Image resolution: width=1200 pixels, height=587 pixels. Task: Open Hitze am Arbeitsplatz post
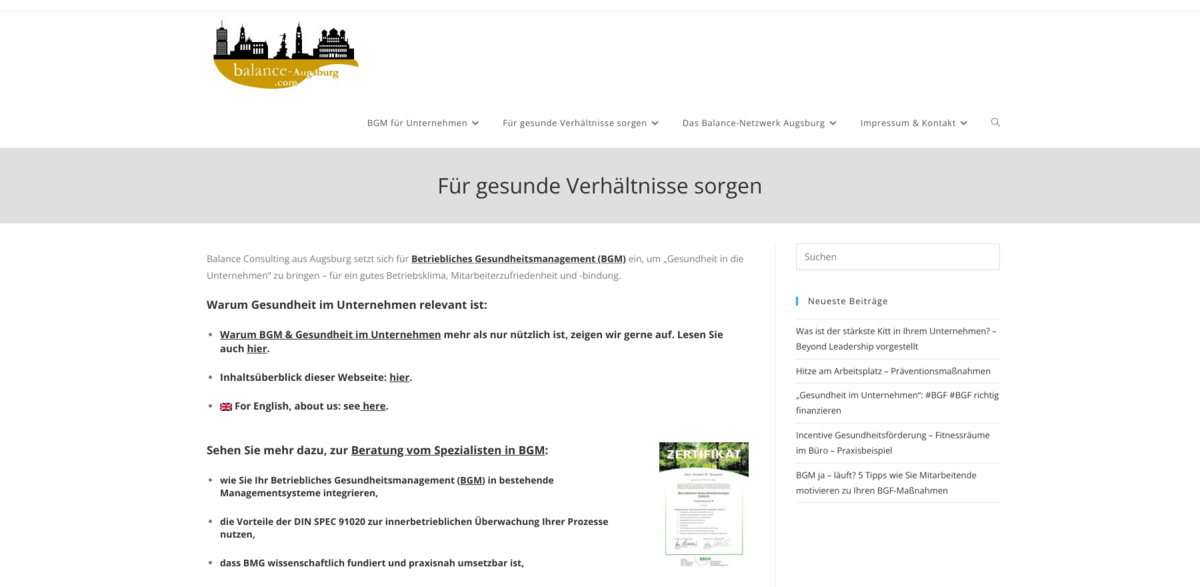pos(893,371)
